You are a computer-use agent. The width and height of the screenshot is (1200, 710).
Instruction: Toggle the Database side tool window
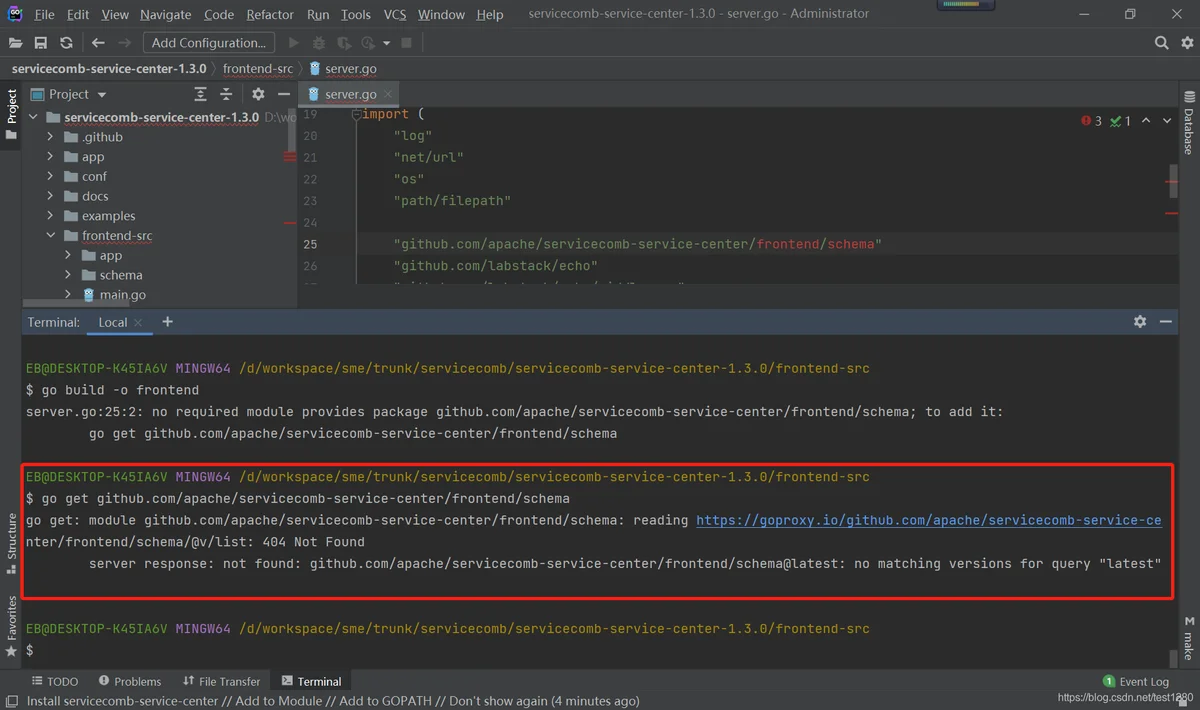[x=1189, y=124]
